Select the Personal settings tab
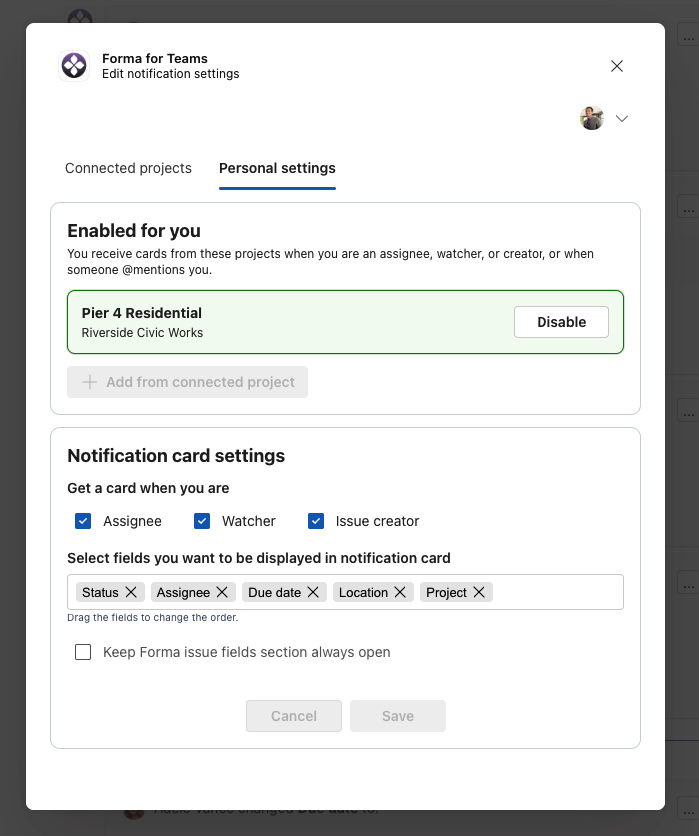This screenshot has height=836, width=699. 277,168
